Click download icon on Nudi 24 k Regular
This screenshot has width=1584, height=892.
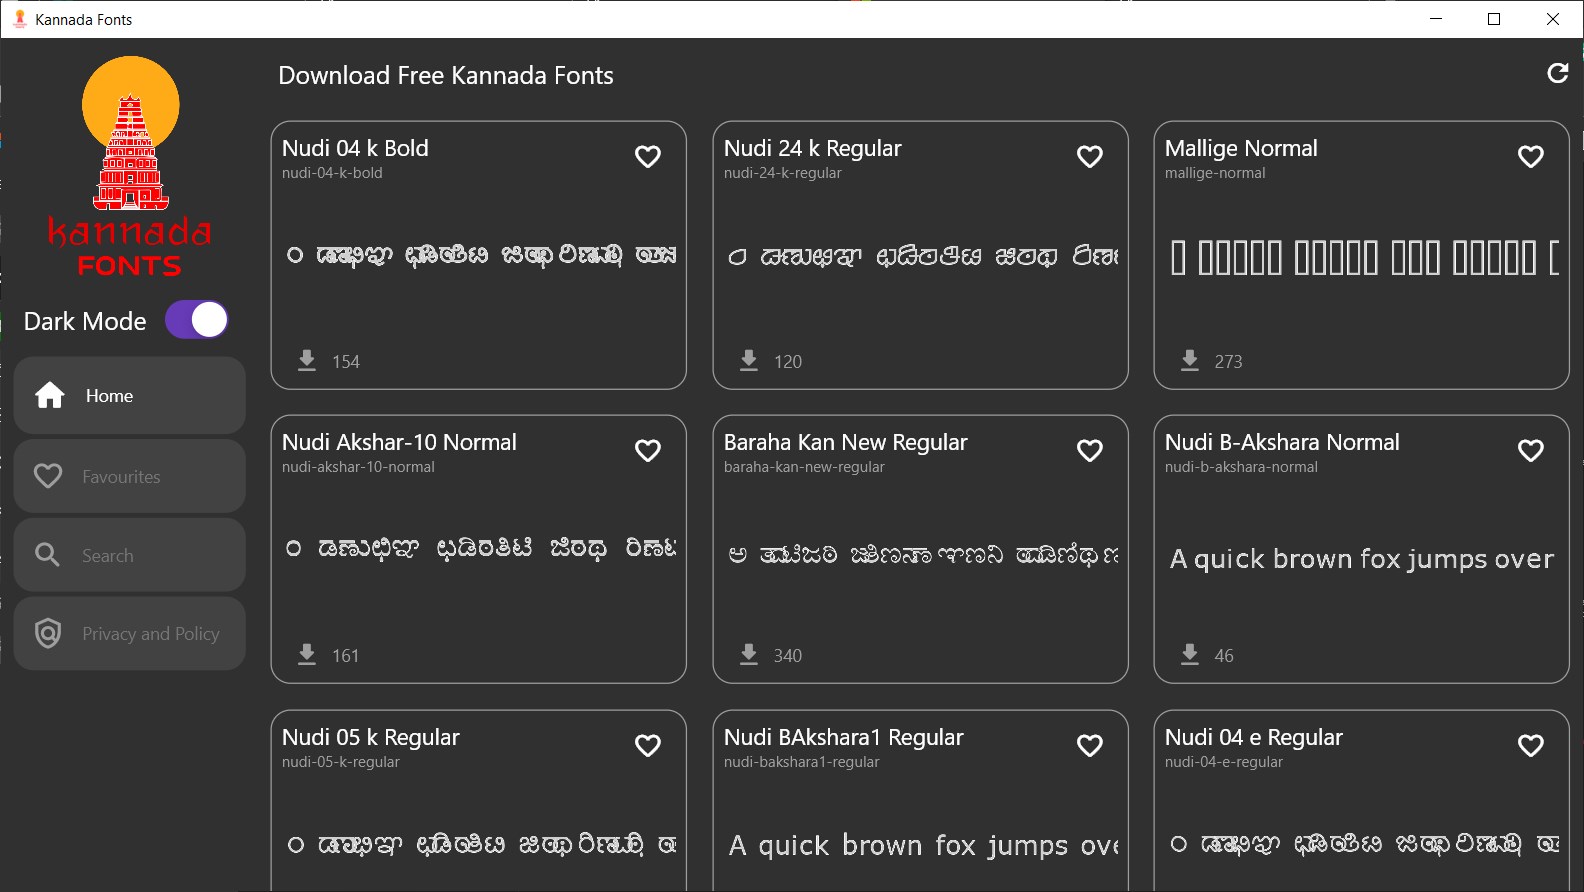coord(749,360)
